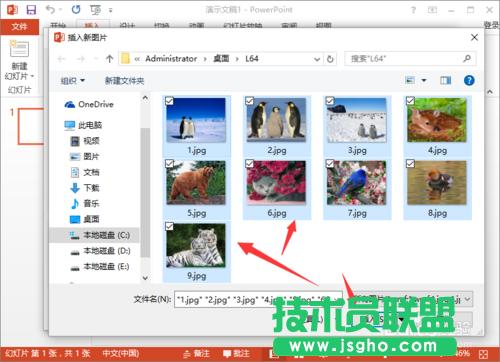
Task: Select 本地磁盘 (D:) drive
Action: click(x=100, y=251)
